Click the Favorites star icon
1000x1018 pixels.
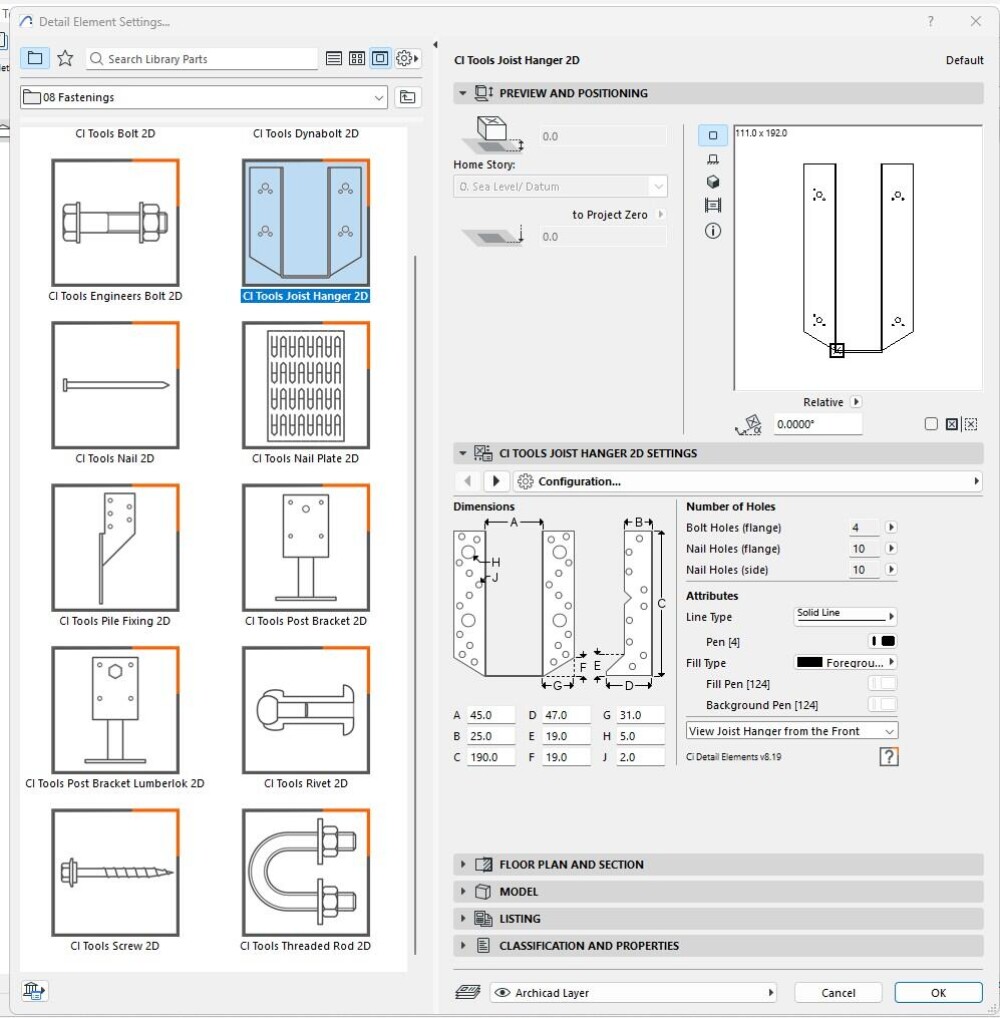point(65,59)
